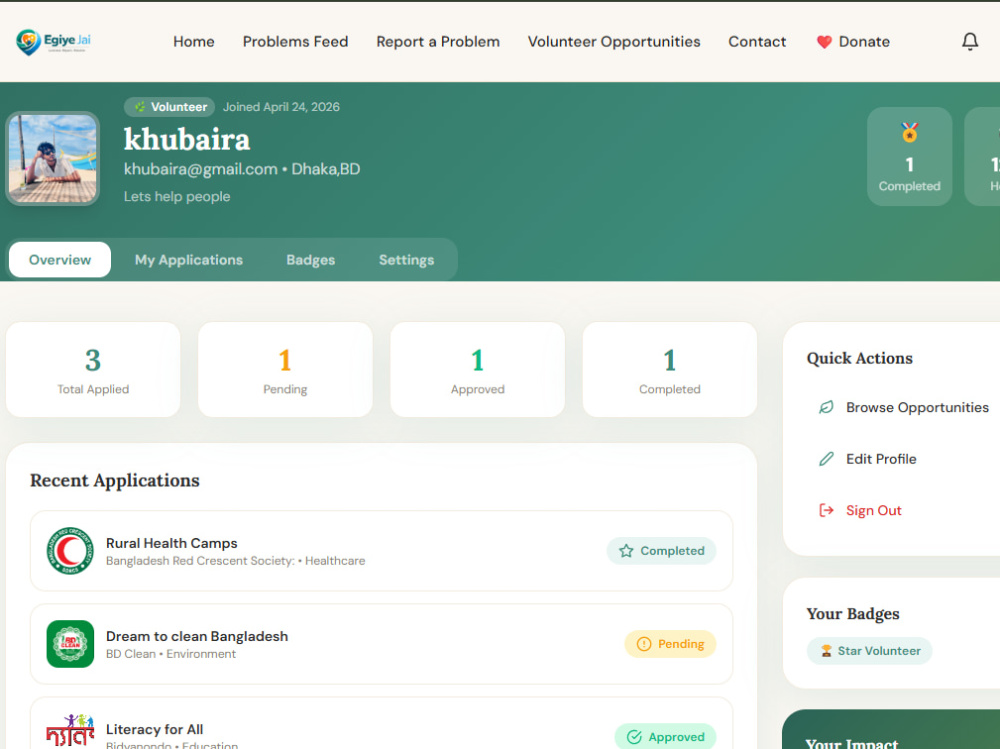Viewport: 1000px width, 749px height.
Task: Click the Bidyanondo logo for Literacy for All
Action: point(70,731)
